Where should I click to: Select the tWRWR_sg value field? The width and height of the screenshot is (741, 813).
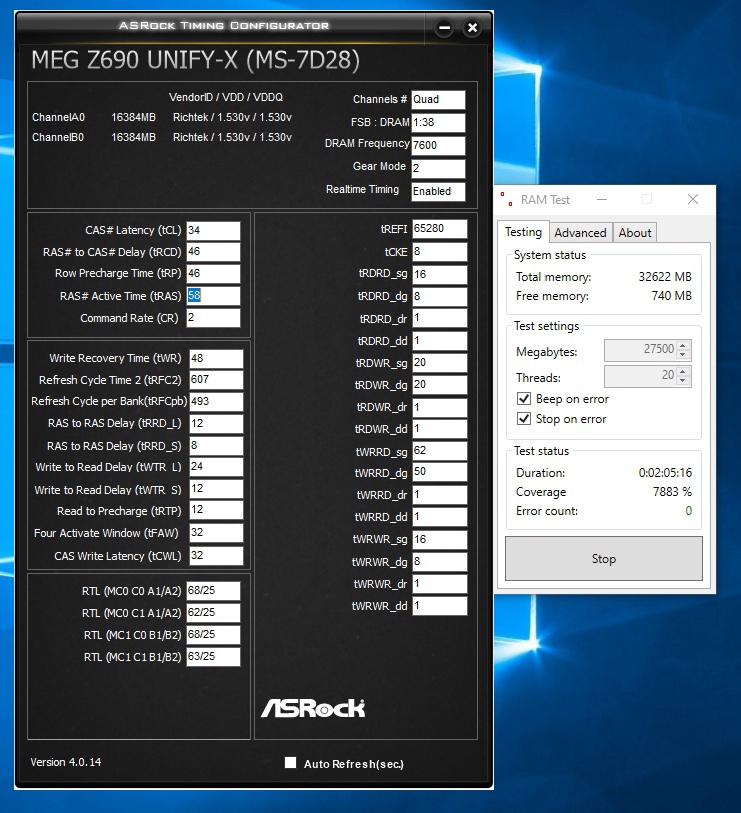coord(440,540)
